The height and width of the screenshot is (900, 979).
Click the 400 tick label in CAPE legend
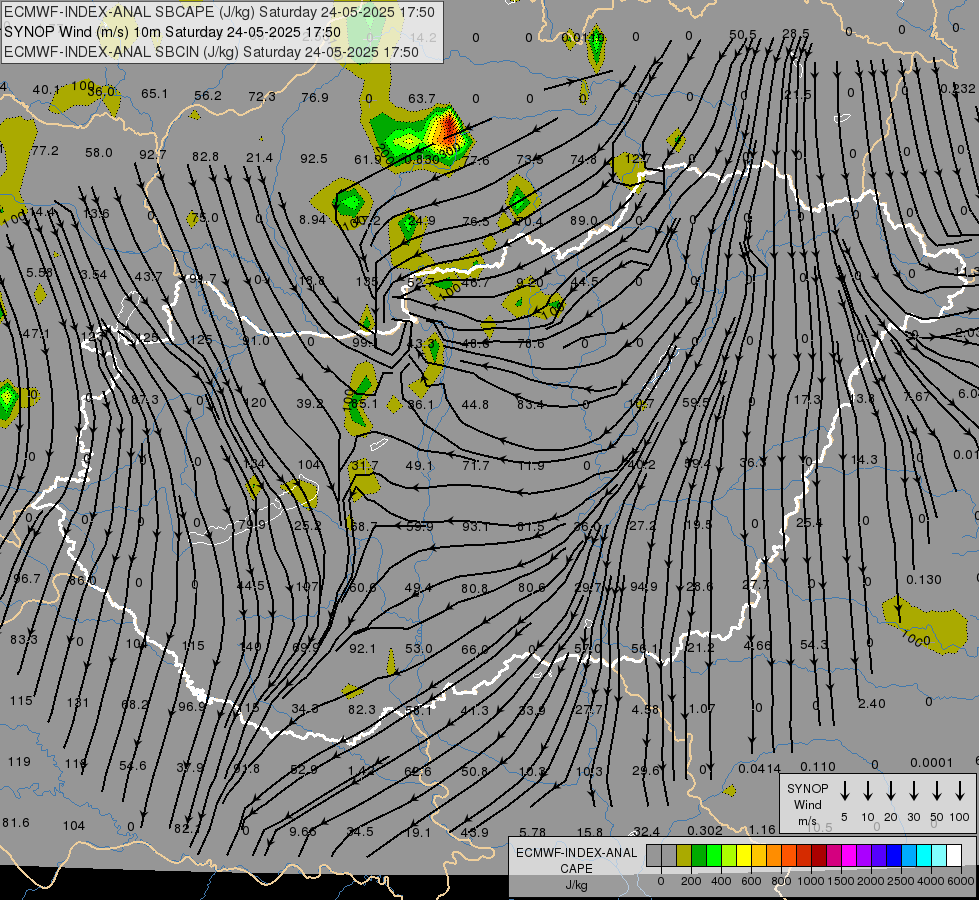(721, 881)
